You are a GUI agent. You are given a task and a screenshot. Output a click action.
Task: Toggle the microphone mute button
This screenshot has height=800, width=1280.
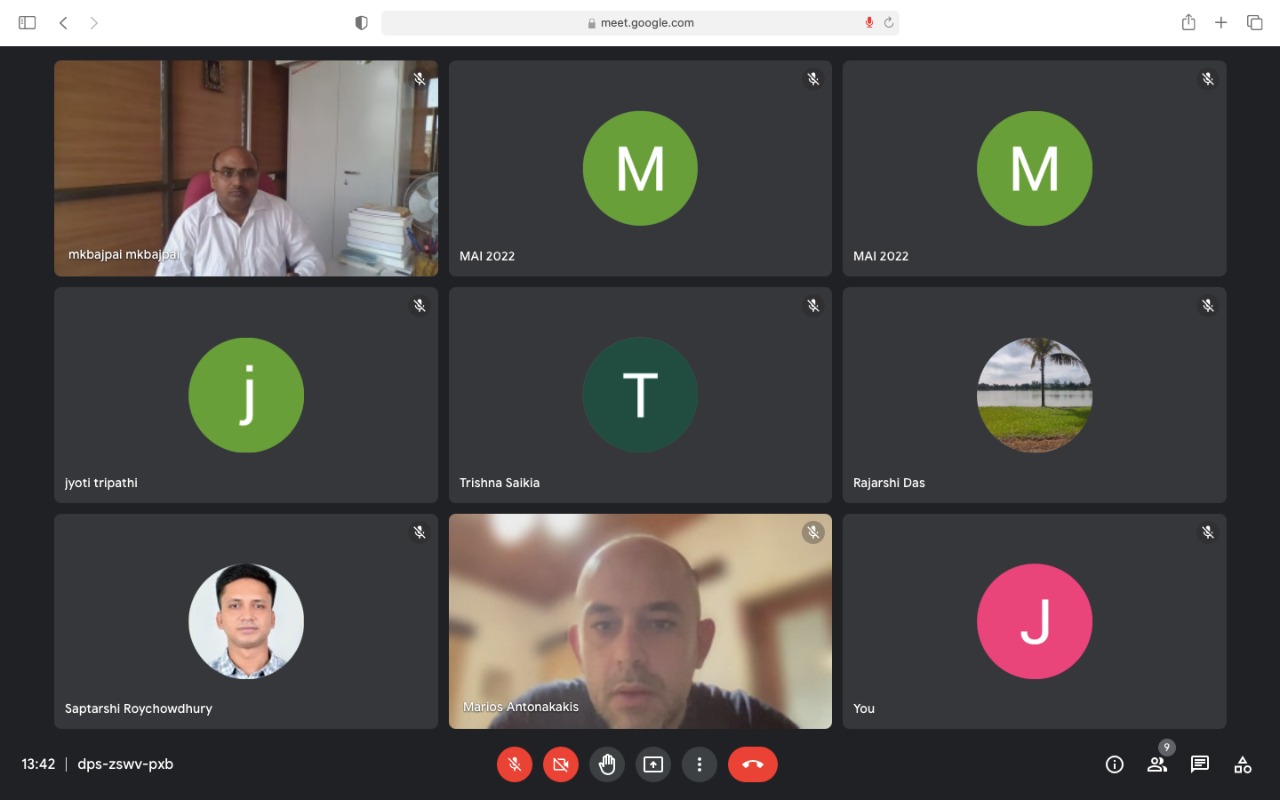coord(514,764)
